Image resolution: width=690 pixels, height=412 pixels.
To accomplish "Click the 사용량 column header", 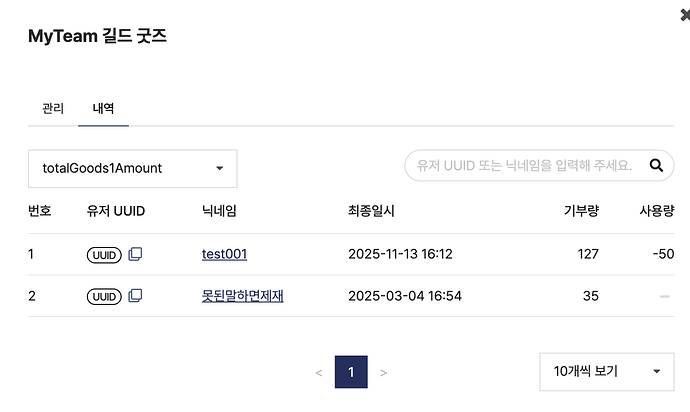I will click(657, 211).
